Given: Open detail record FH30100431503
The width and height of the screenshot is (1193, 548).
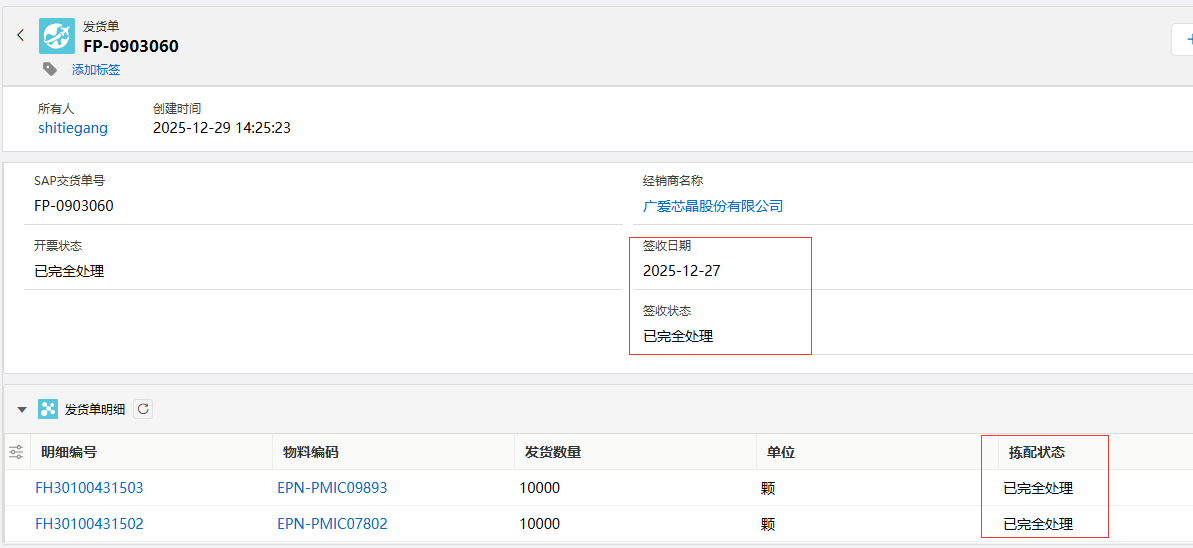Looking at the screenshot, I should click(89, 488).
